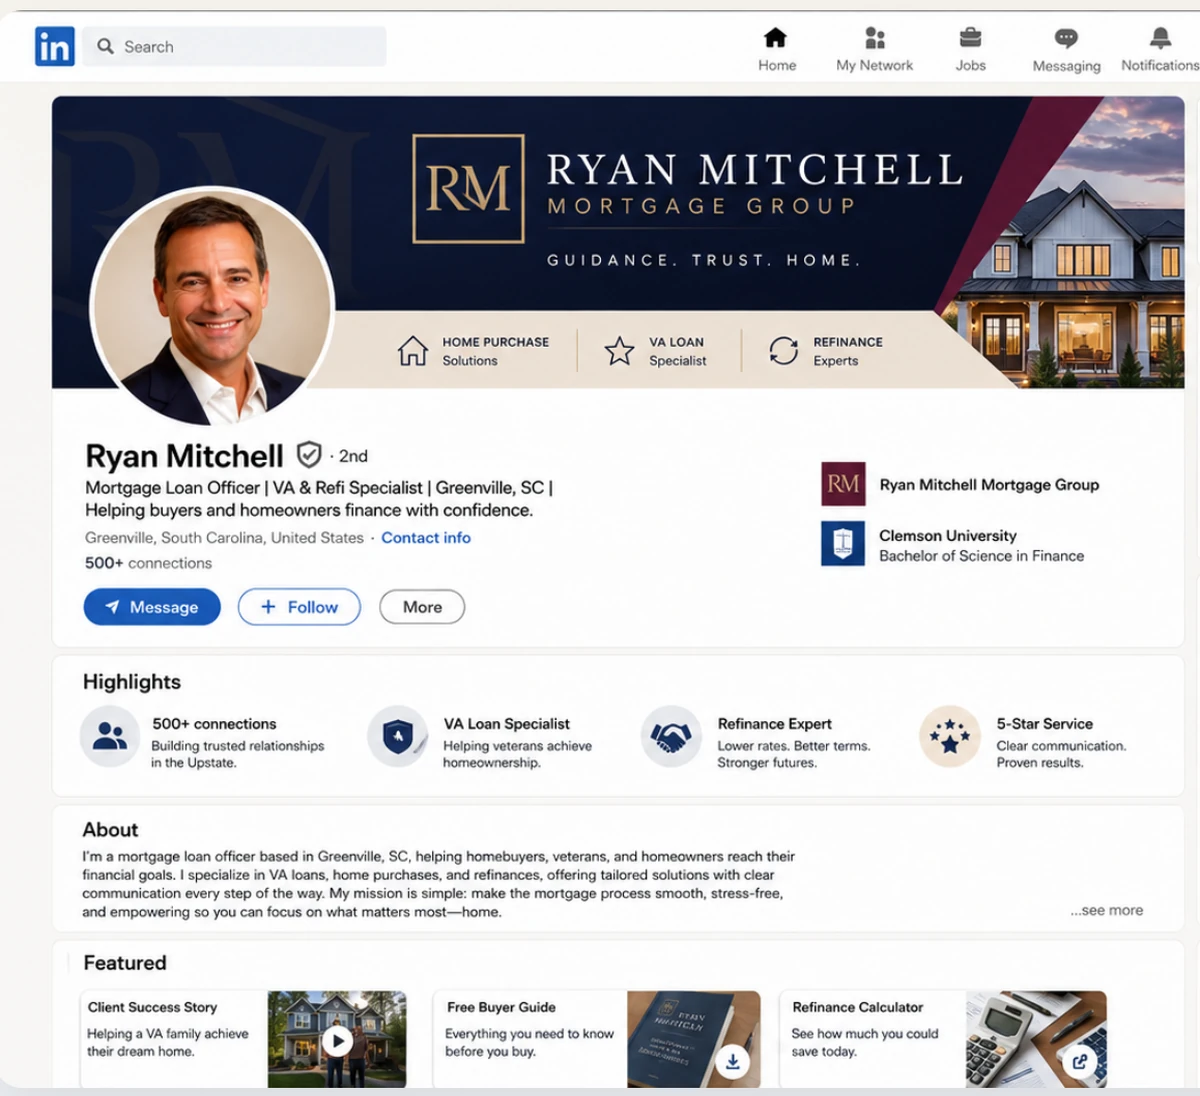
Task: Open the More options button
Action: point(422,607)
